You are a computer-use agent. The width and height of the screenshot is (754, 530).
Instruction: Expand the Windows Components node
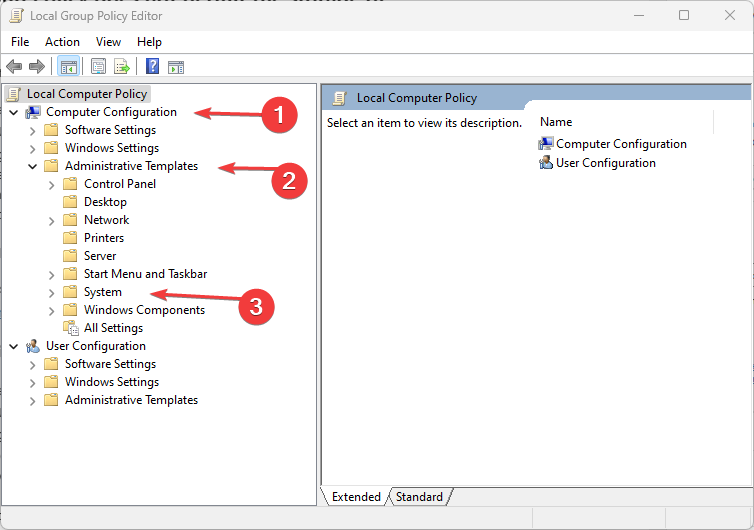51,311
